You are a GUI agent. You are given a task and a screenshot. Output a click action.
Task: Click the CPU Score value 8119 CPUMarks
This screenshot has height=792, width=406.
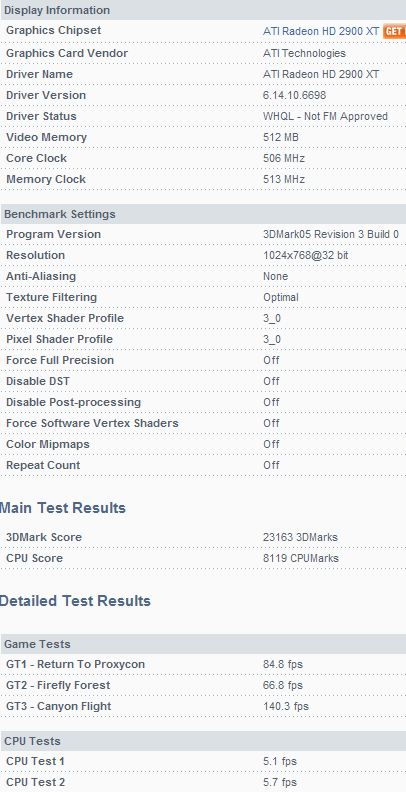point(301,559)
